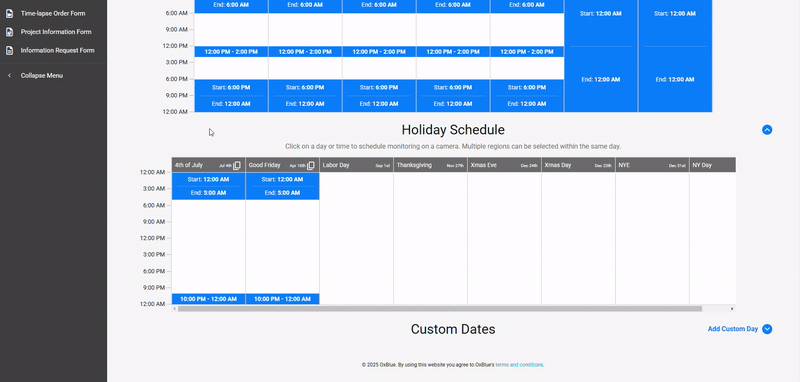Expand the Custom Dates section chevron
Image resolution: width=800 pixels, height=382 pixels.
(x=767, y=329)
